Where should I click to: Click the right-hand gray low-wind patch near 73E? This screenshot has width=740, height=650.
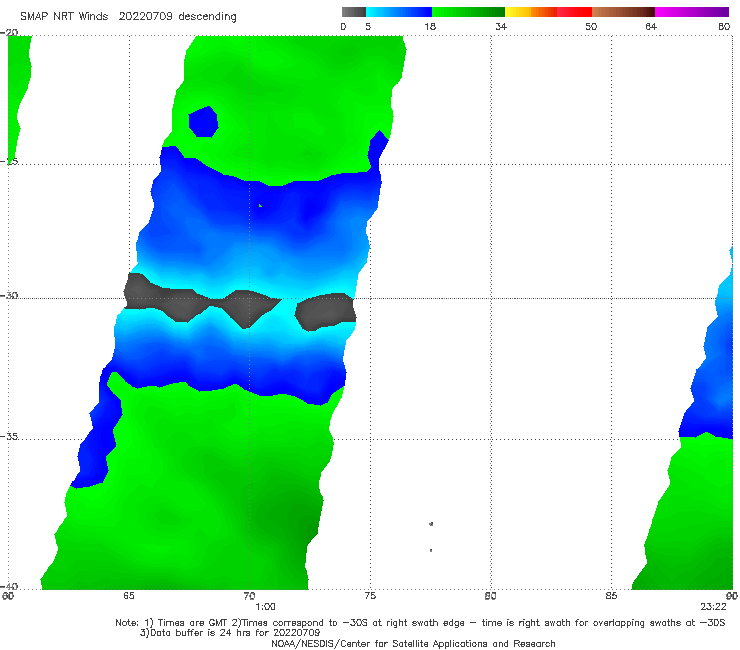point(326,312)
